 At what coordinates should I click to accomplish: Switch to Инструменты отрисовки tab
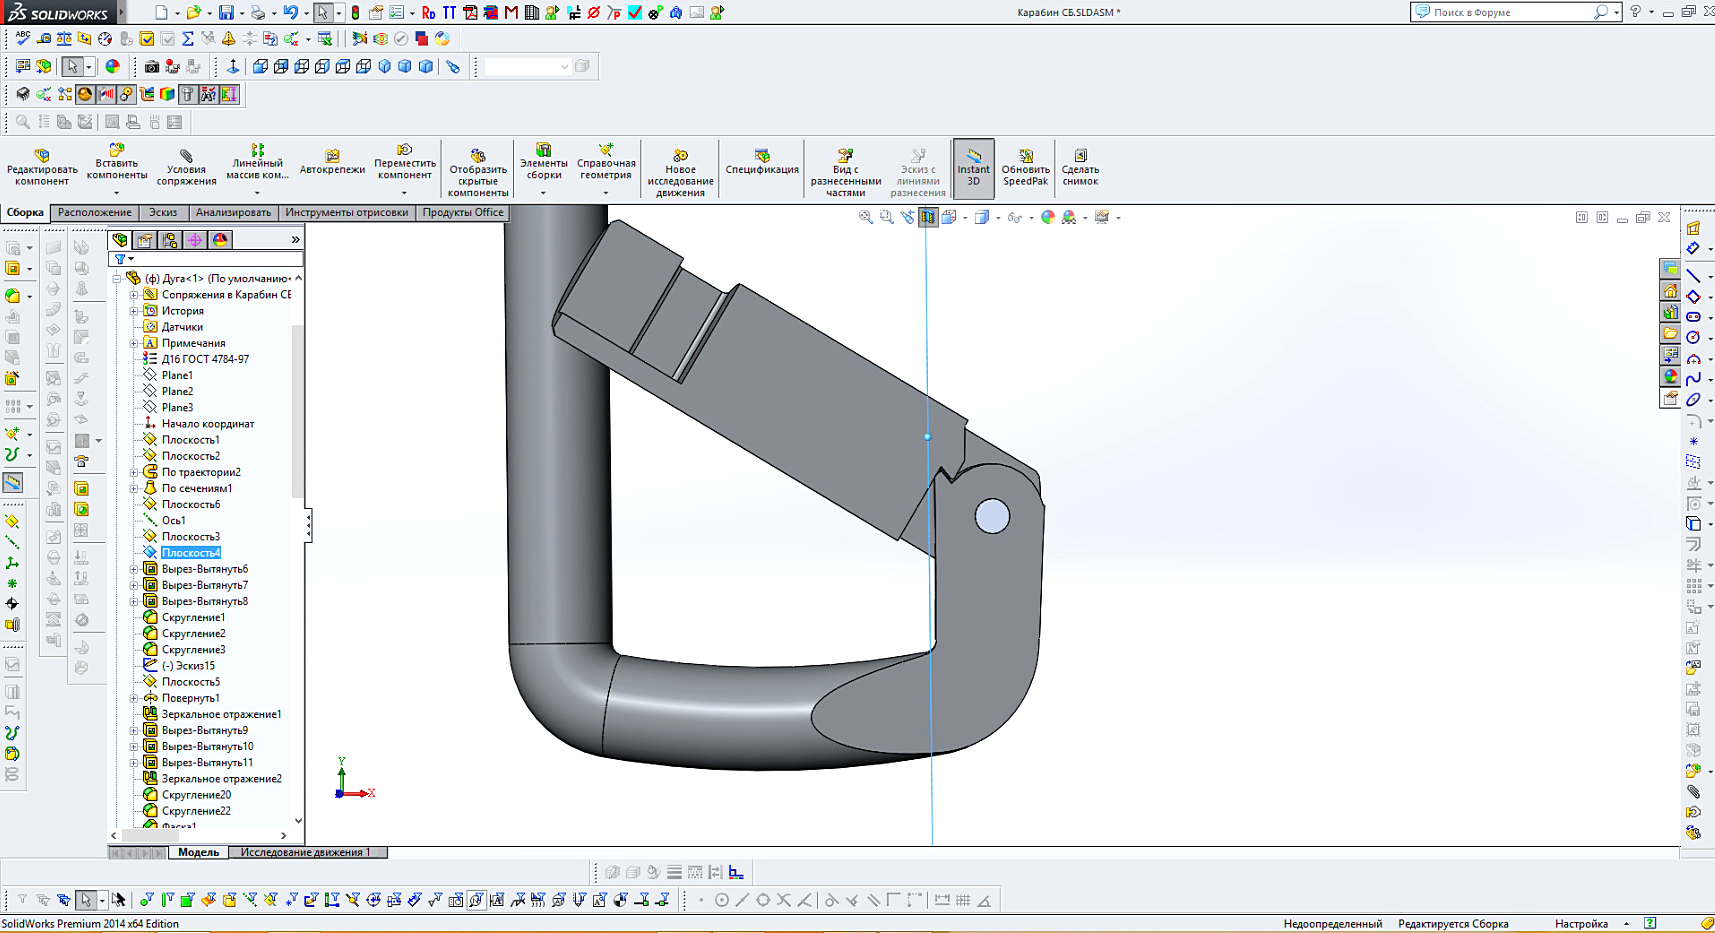346,212
